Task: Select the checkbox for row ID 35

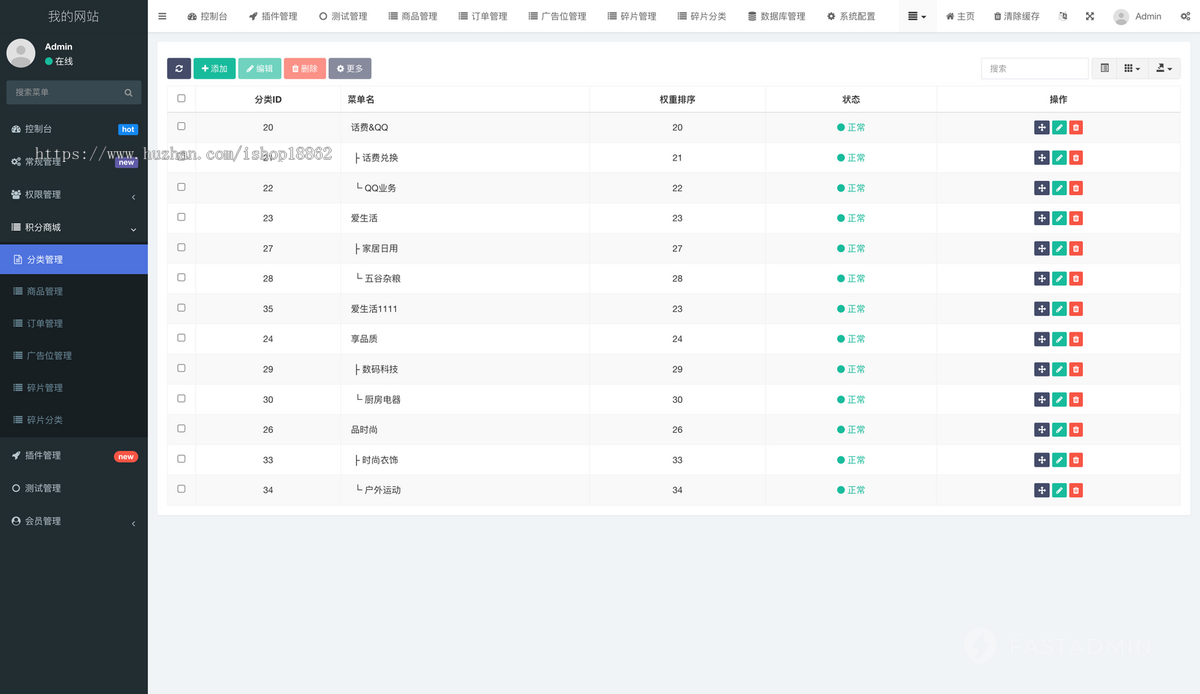Action: (x=181, y=308)
